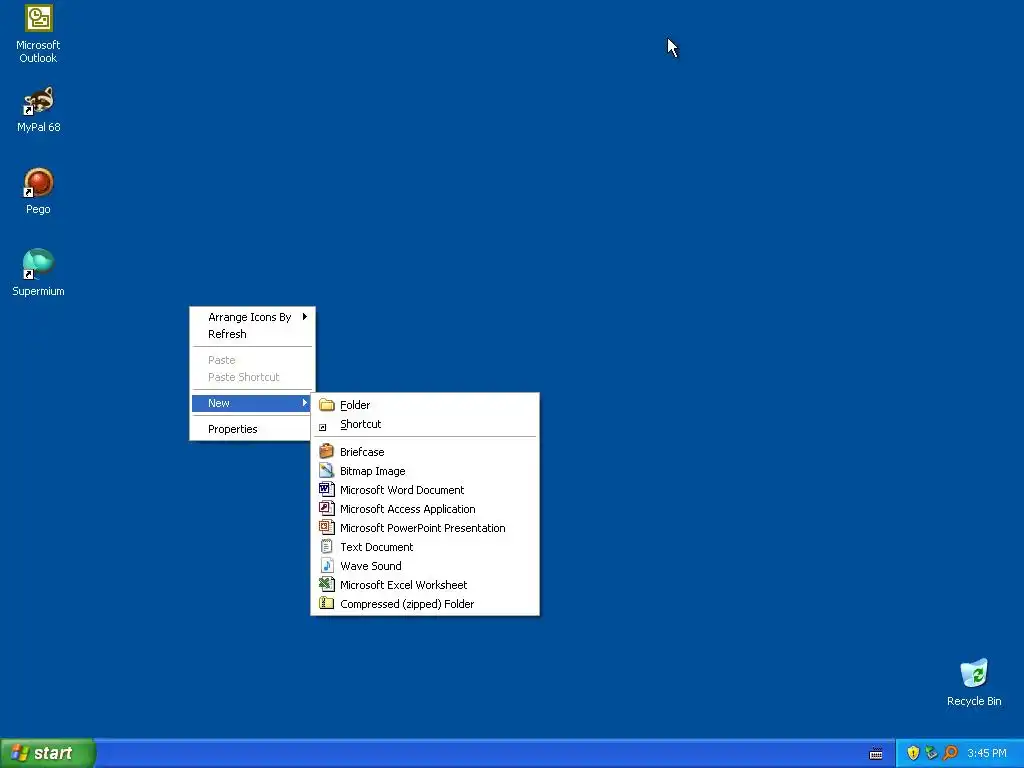Expand the Arrange Icons By submenu

[x=253, y=317]
